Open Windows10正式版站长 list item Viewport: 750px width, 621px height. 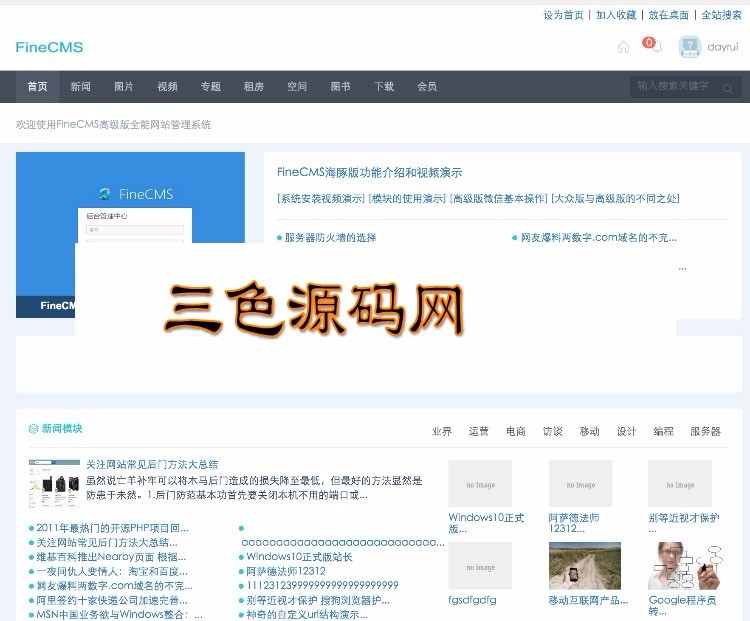pyautogui.click(x=299, y=557)
